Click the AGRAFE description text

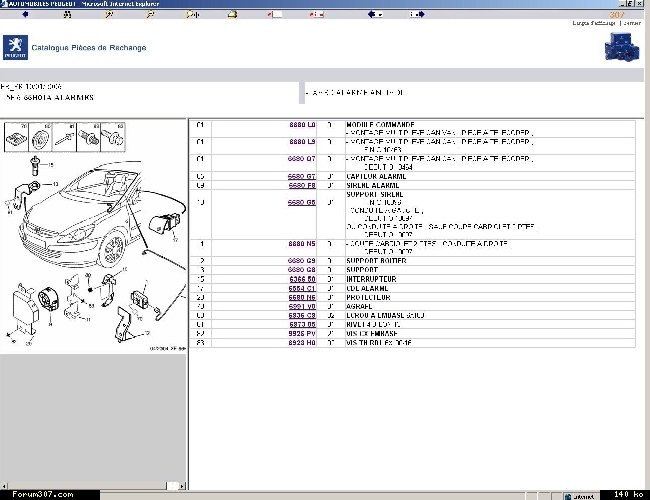tap(359, 306)
